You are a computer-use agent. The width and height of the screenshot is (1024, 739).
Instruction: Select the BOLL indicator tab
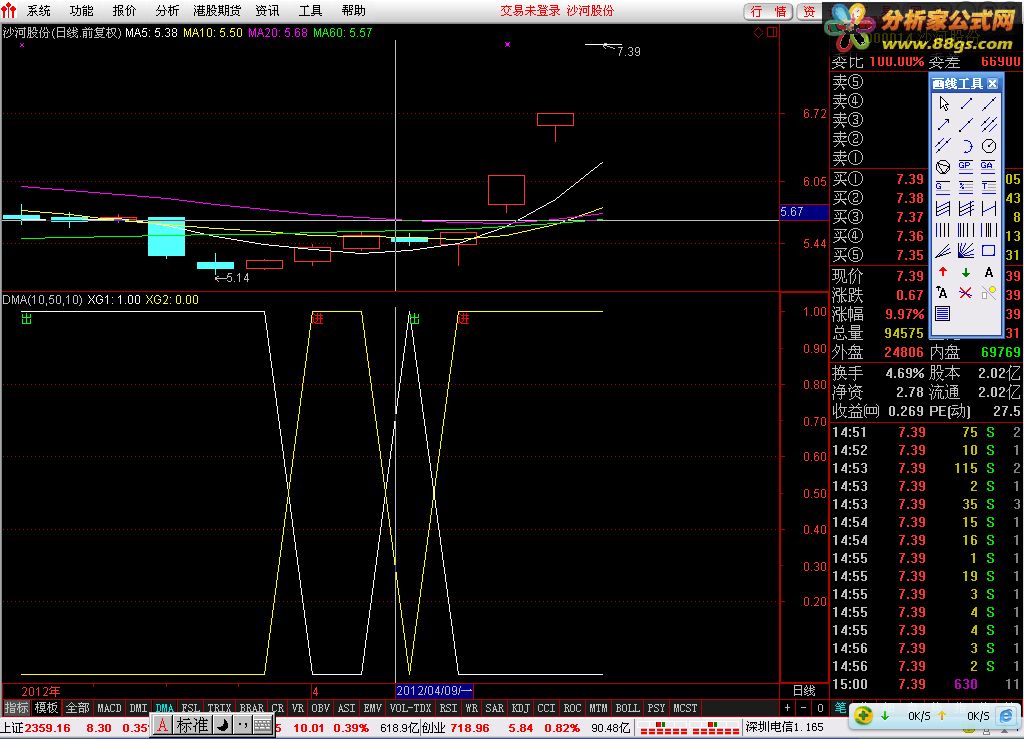(x=628, y=708)
